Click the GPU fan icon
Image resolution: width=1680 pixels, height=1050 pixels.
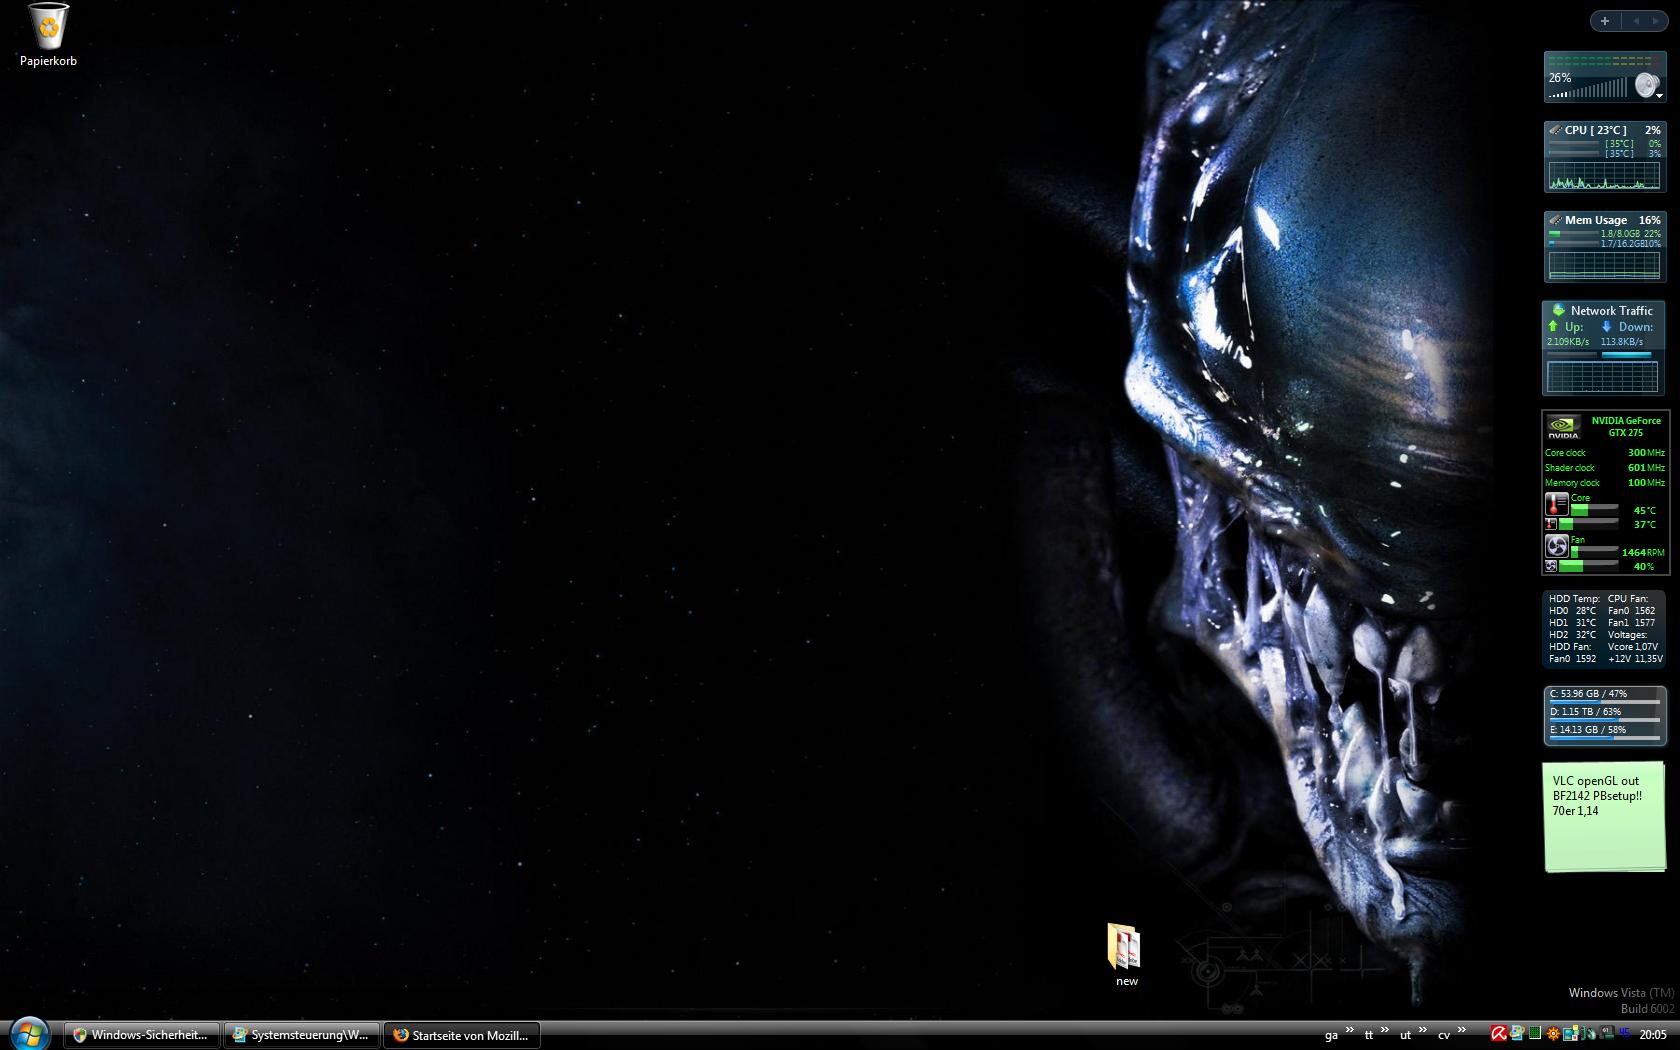[1557, 546]
